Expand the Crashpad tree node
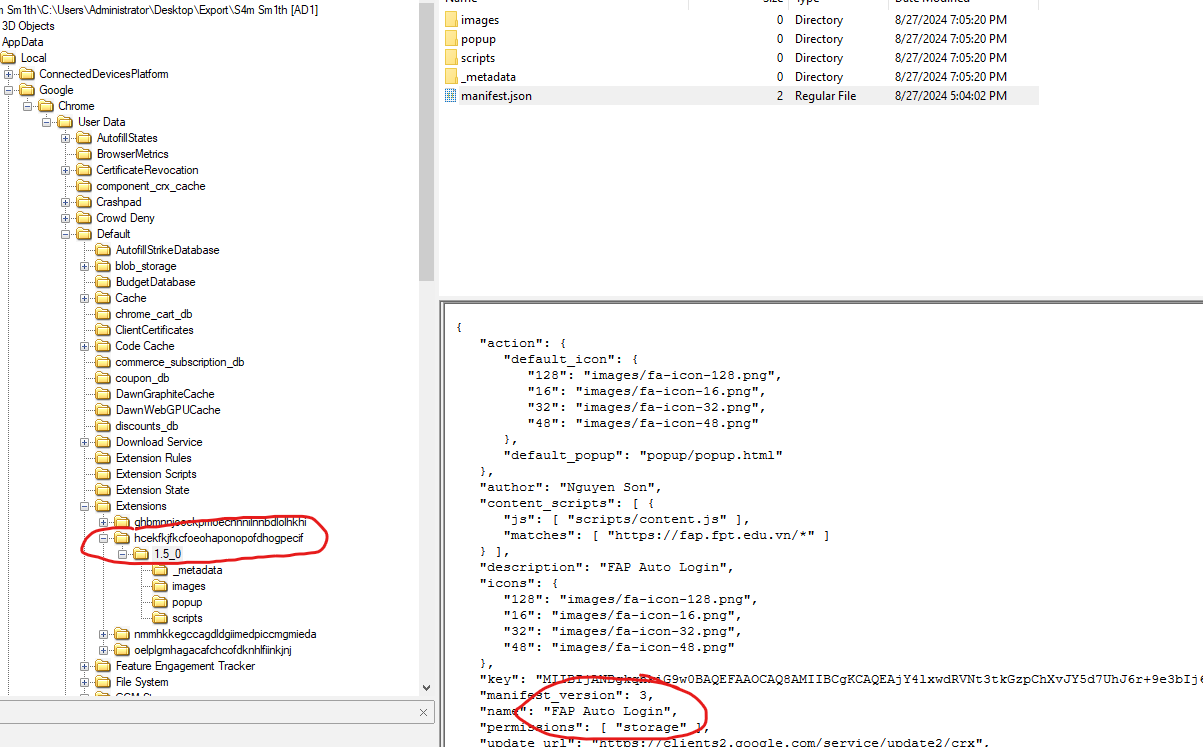This screenshot has width=1203, height=747. pos(65,202)
